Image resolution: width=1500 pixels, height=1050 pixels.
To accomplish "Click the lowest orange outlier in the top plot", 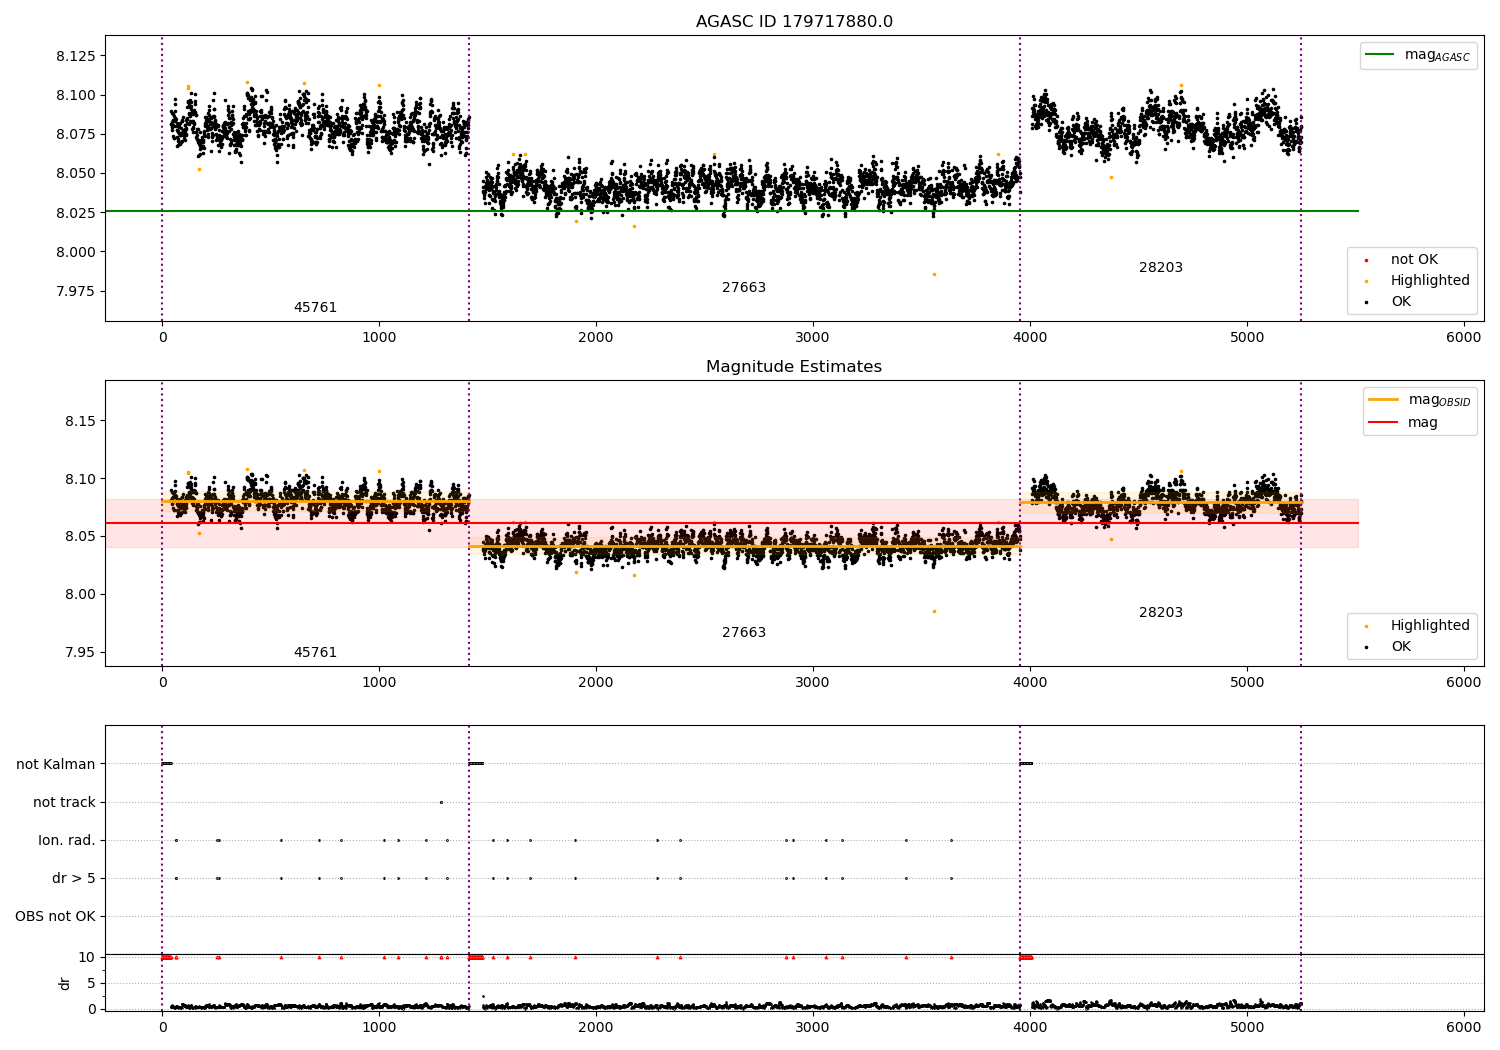I will 934,274.
